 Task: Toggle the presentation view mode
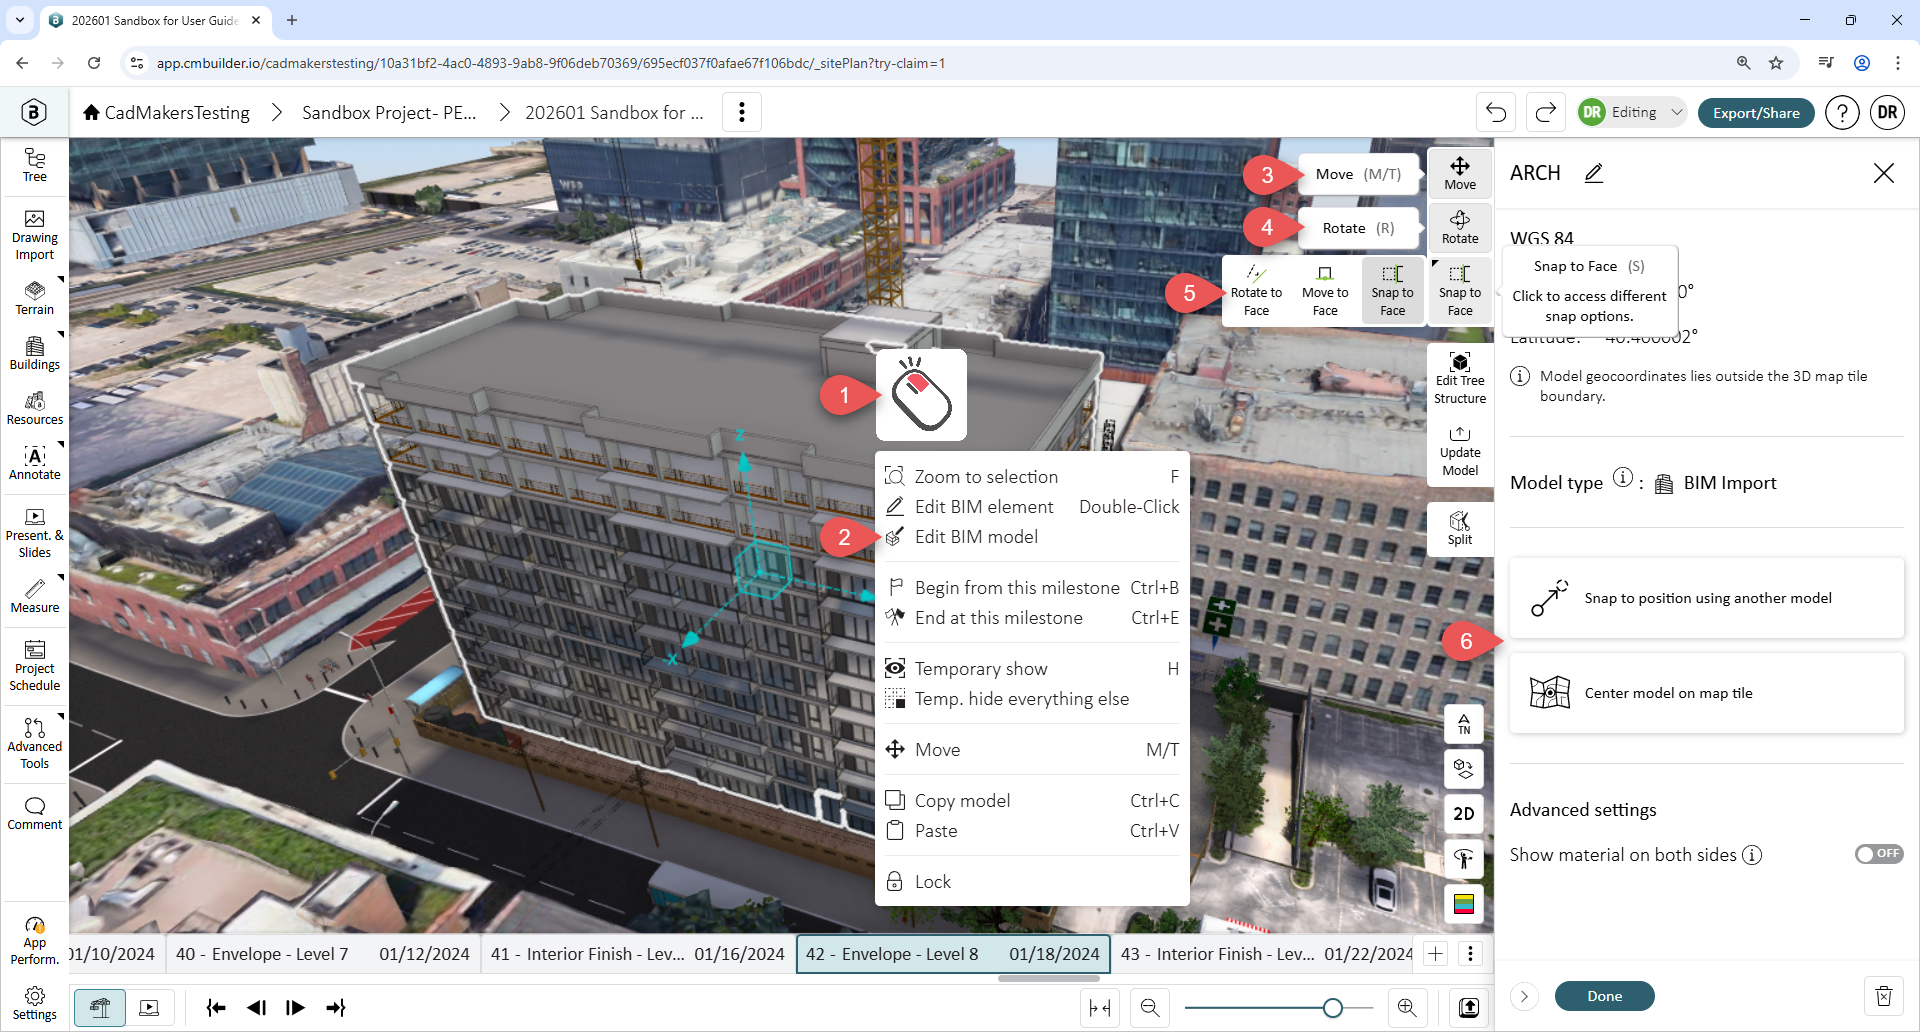point(149,1008)
